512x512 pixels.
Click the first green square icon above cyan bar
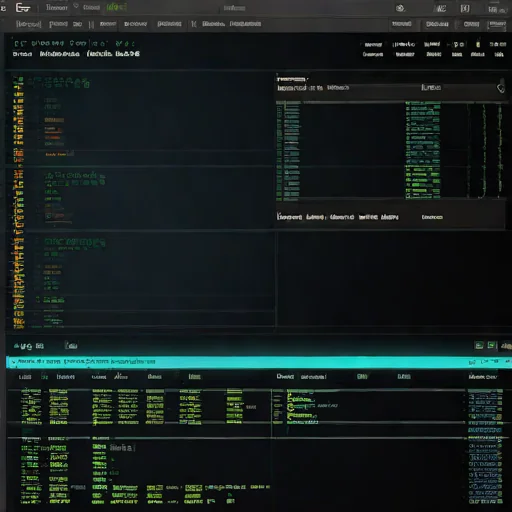(x=479, y=345)
